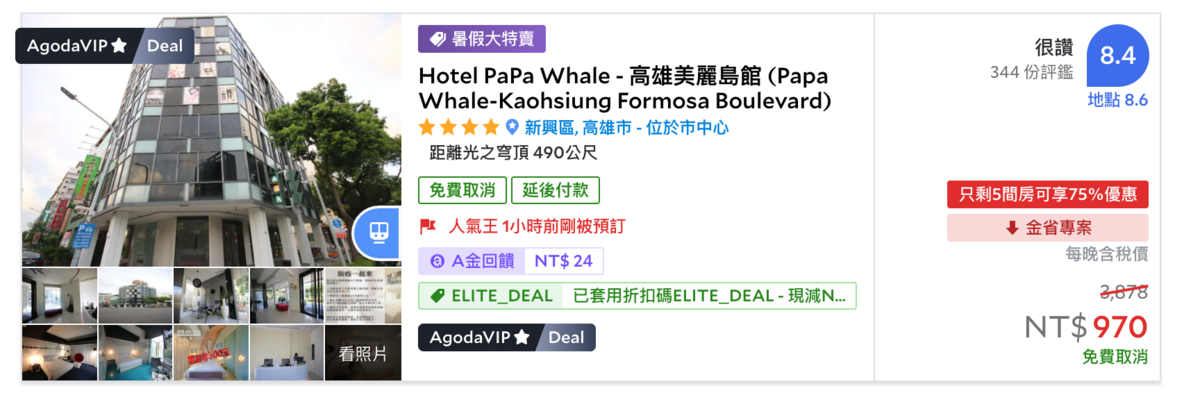Click the AgodaVIP Deal badge below coupon

coord(507,337)
